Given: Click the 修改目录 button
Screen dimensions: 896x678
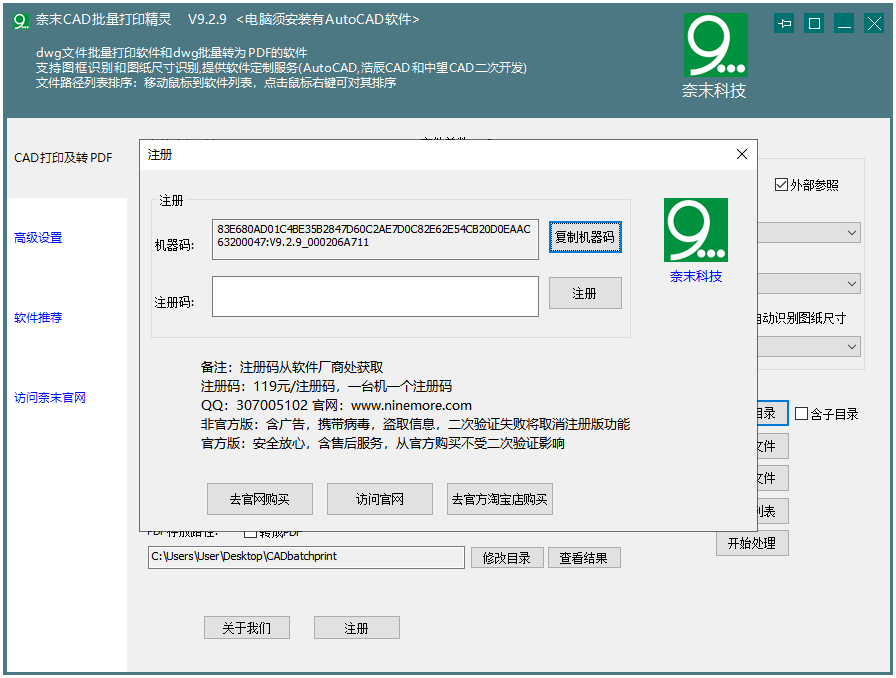Looking at the screenshot, I should (507, 558).
